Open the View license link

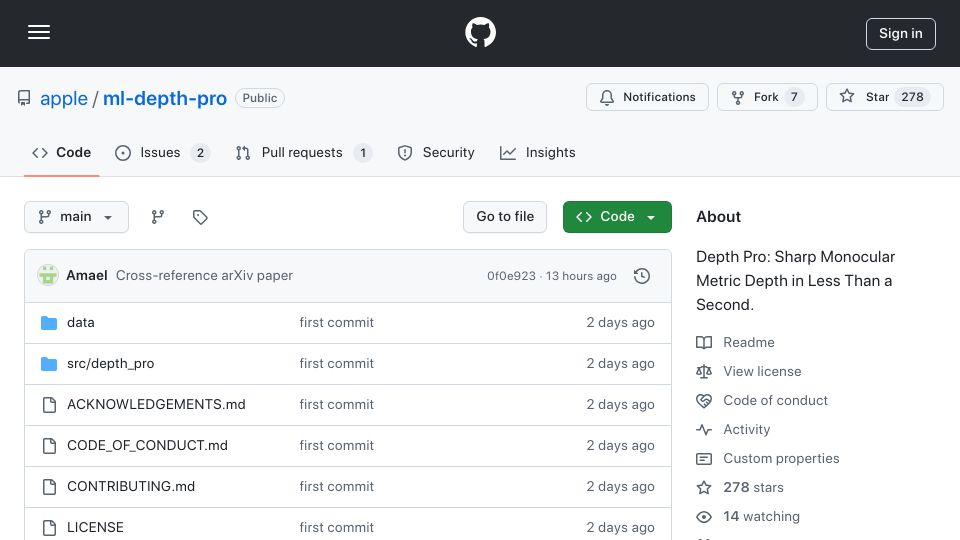(762, 372)
